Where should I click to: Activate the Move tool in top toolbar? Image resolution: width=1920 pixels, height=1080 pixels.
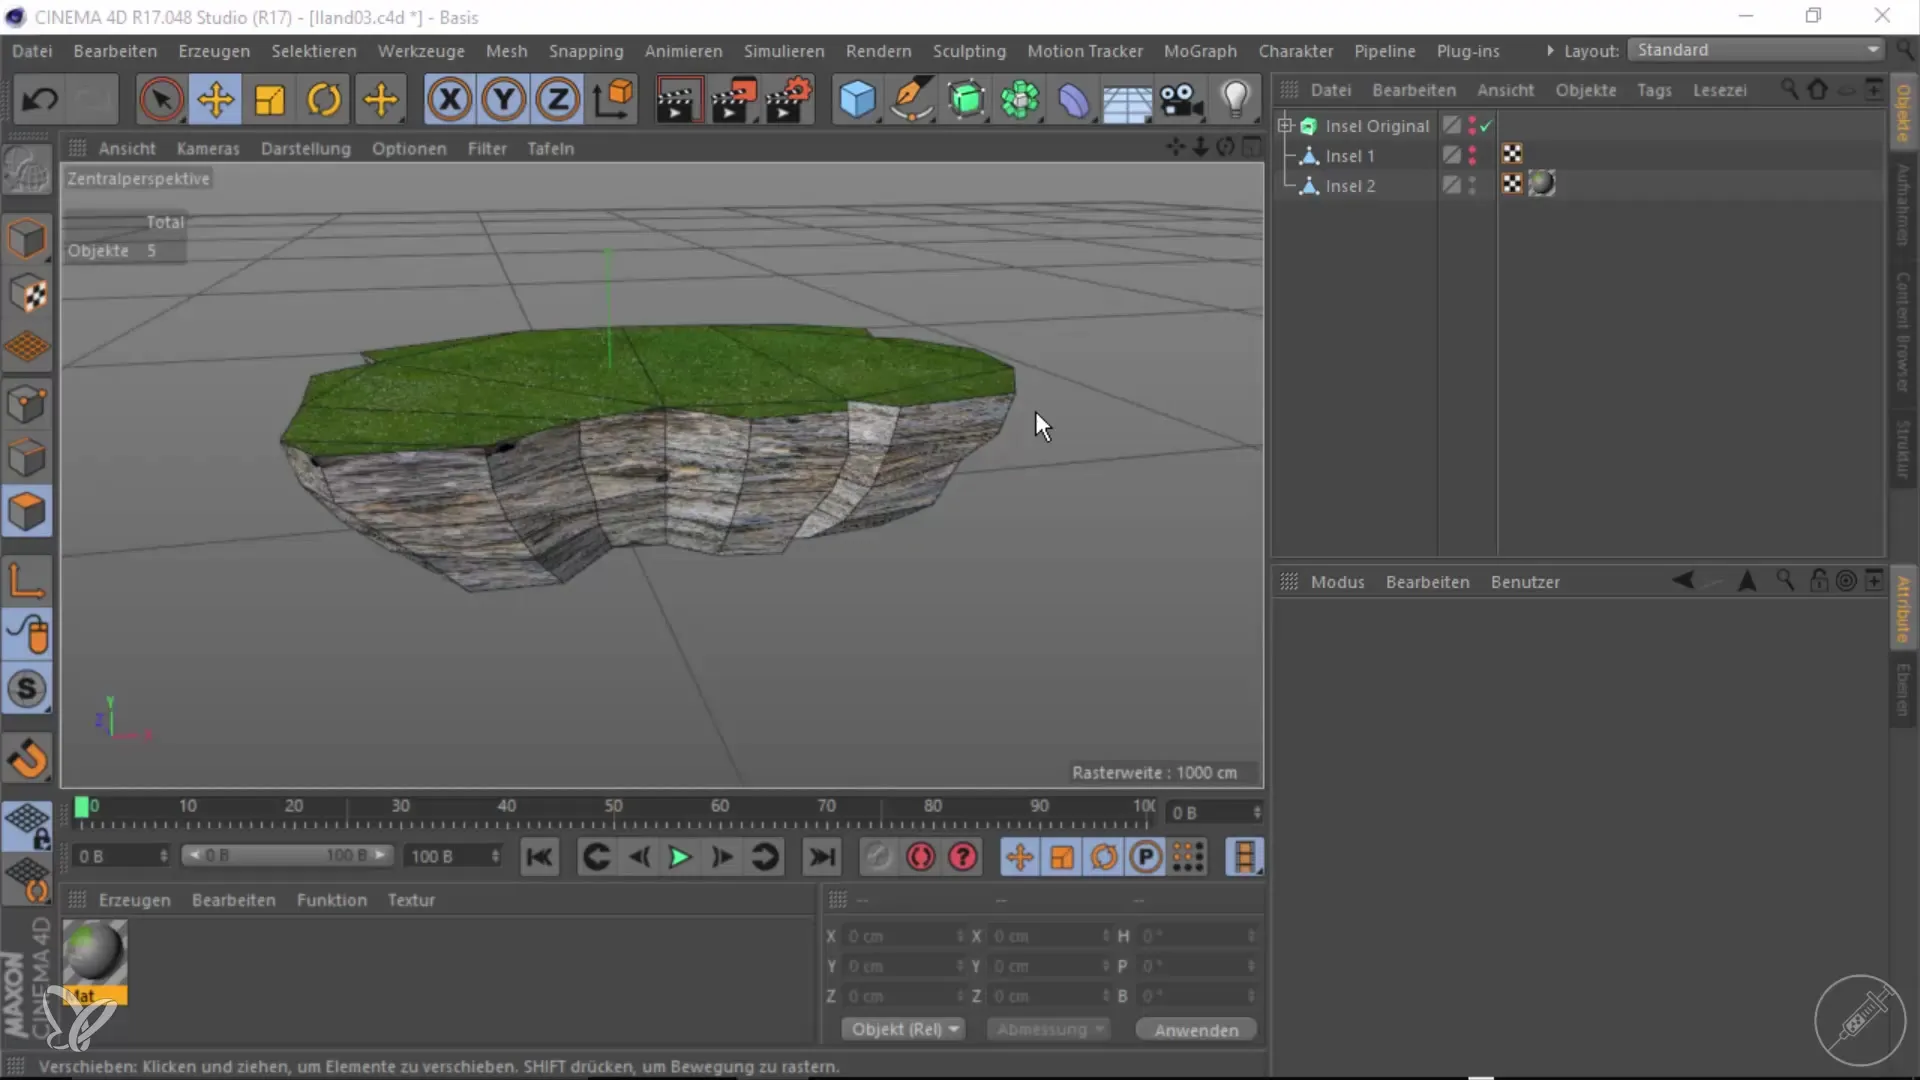coord(215,99)
